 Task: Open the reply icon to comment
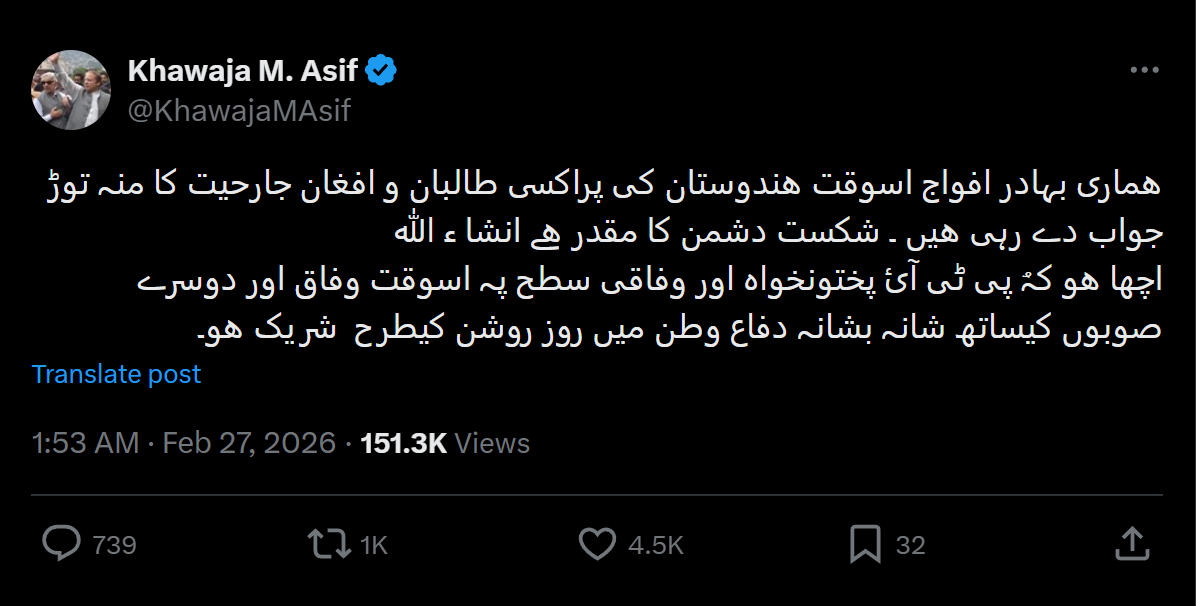pos(64,544)
